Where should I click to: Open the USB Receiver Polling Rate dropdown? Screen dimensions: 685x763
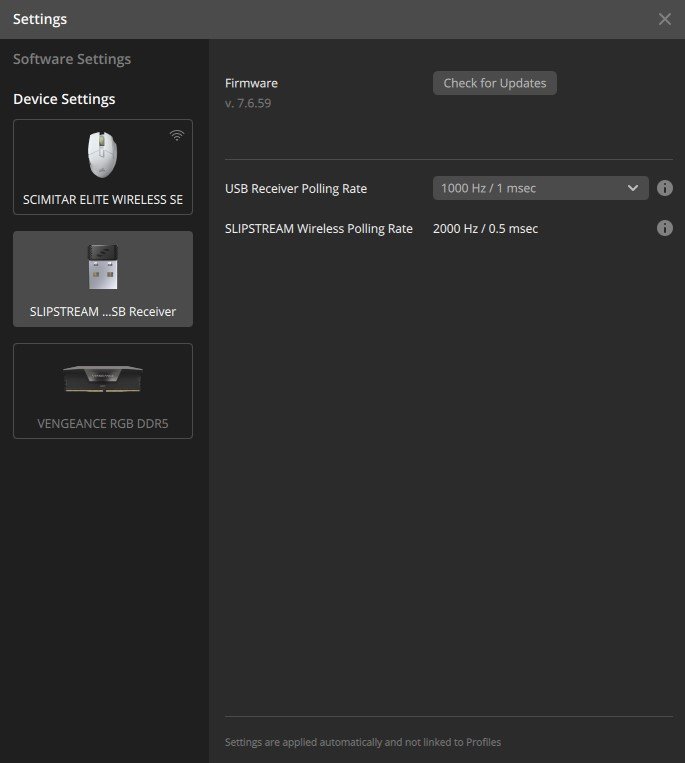pos(541,188)
